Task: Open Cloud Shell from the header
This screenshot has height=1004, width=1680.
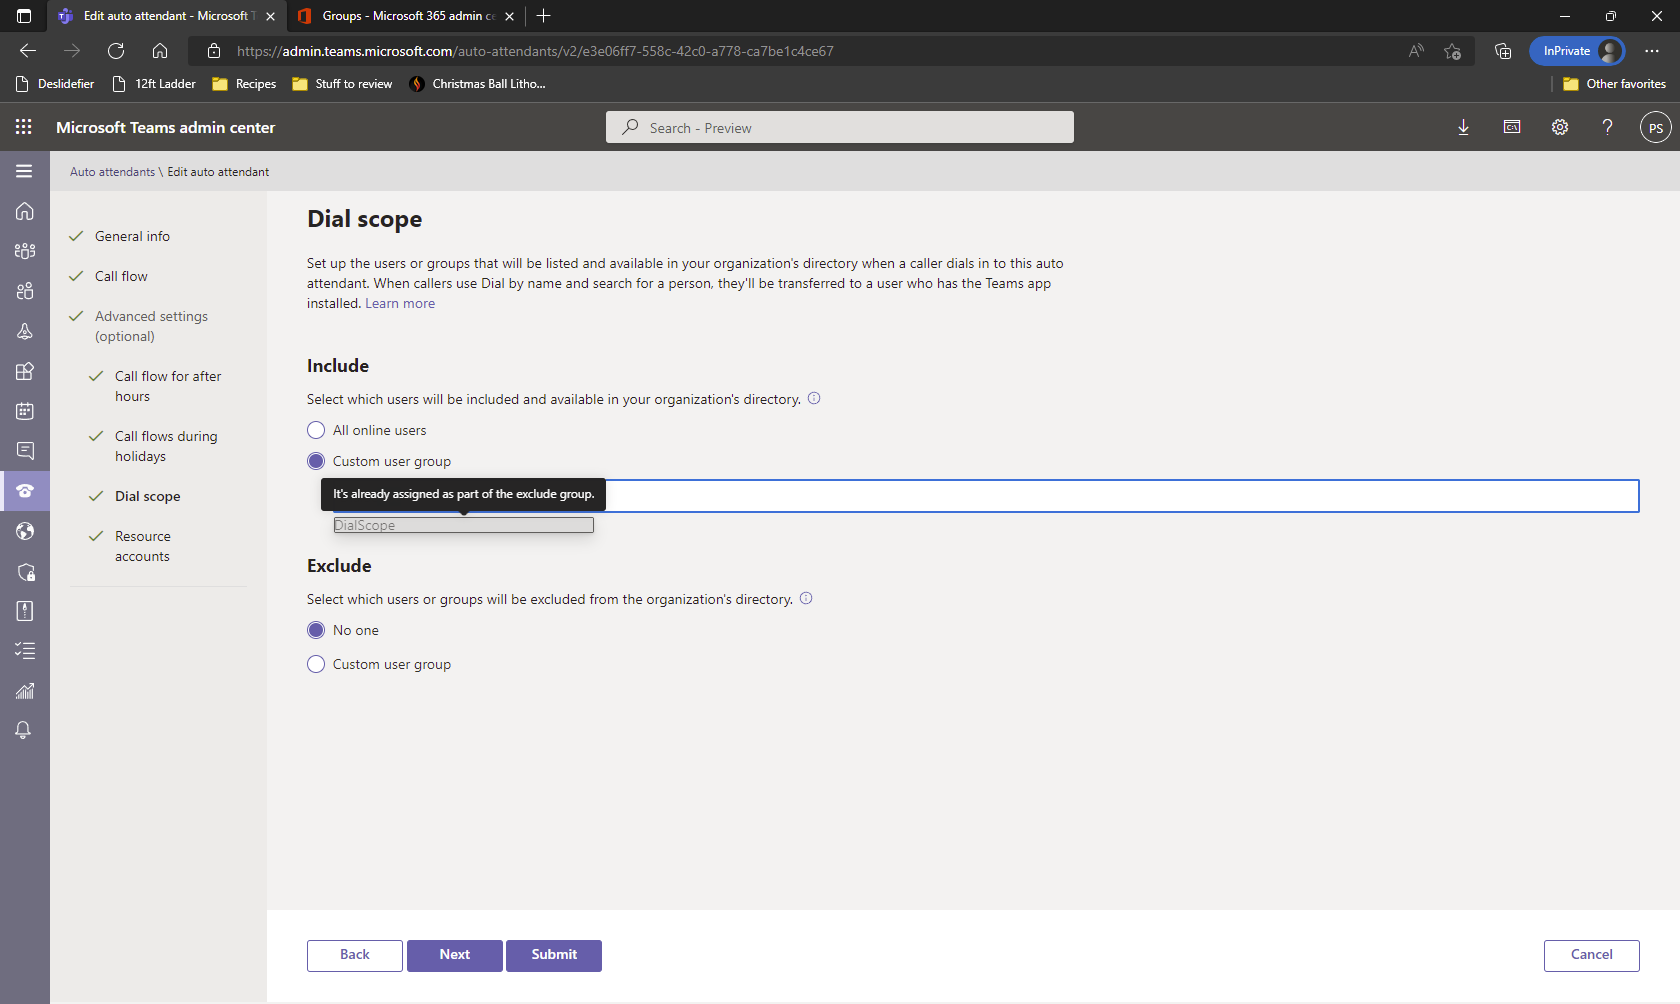Action: [x=1512, y=127]
